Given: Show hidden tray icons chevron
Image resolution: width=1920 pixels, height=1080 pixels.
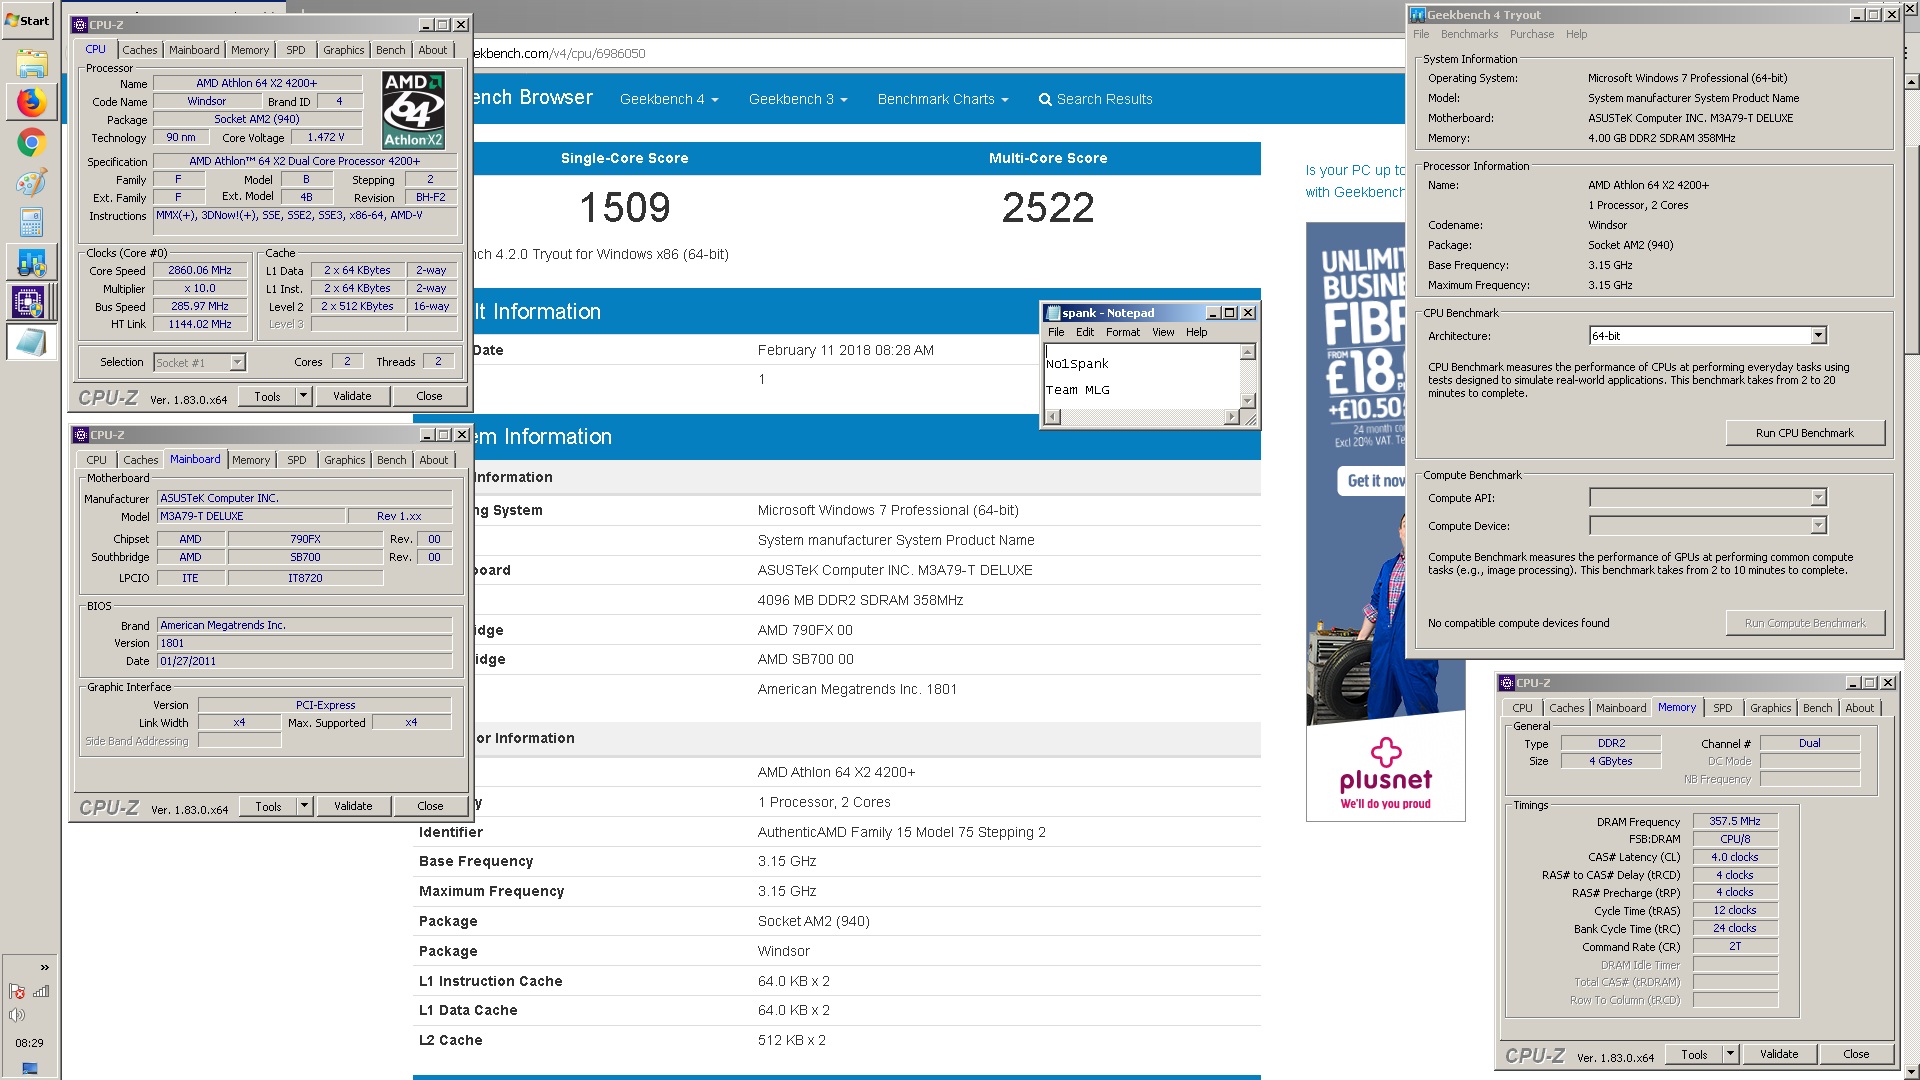Looking at the screenshot, I should coord(44,967).
